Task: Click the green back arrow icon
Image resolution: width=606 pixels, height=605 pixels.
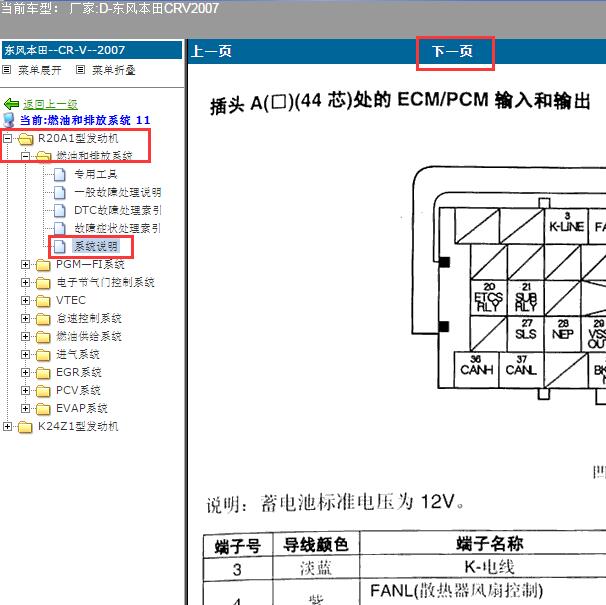Action: (x=12, y=104)
